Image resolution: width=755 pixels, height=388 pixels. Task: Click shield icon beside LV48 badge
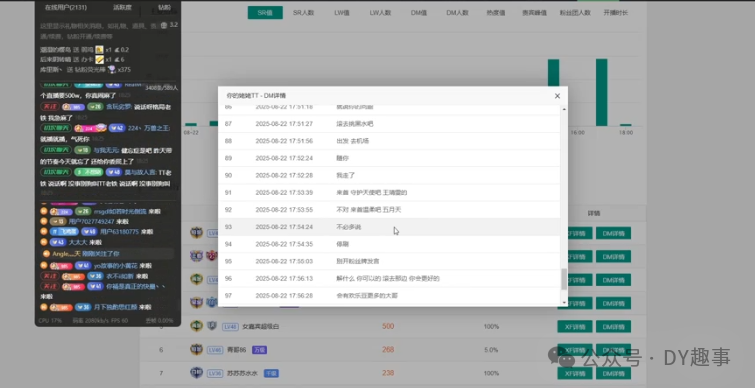212,326
